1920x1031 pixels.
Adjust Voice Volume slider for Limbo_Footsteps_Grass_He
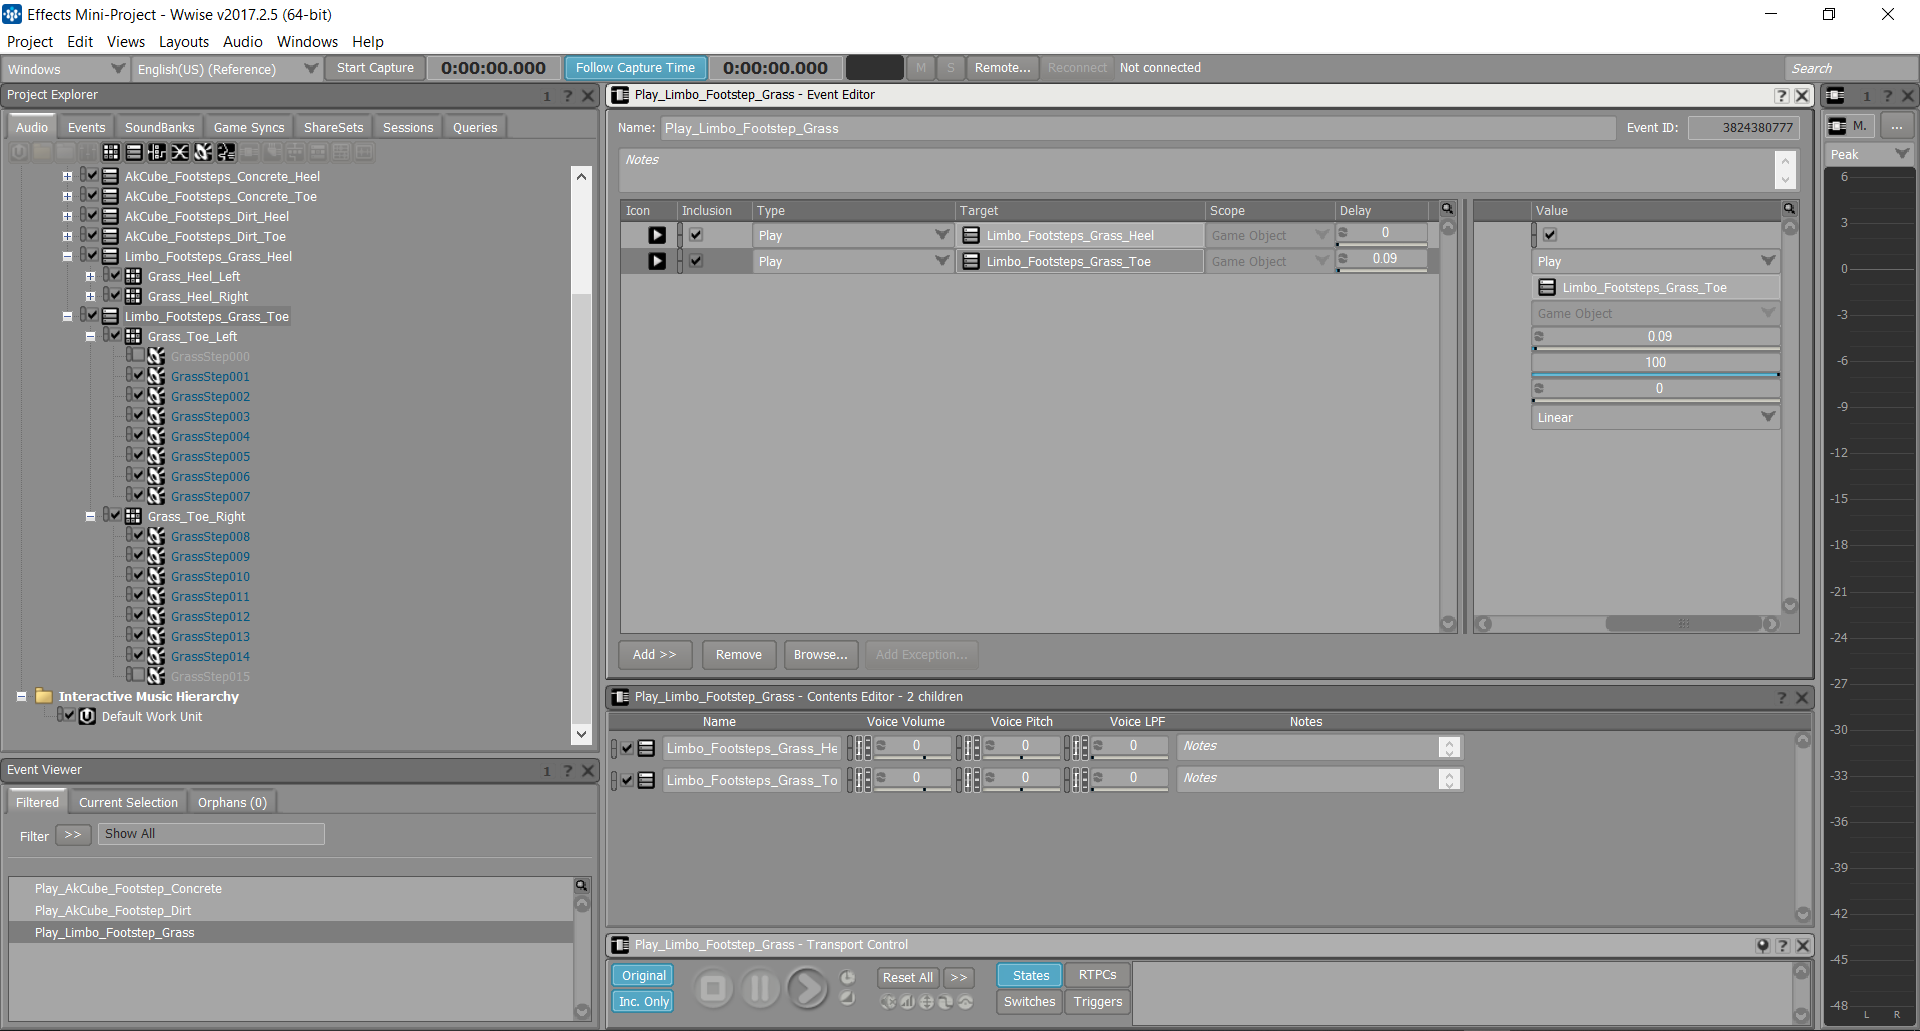914,746
